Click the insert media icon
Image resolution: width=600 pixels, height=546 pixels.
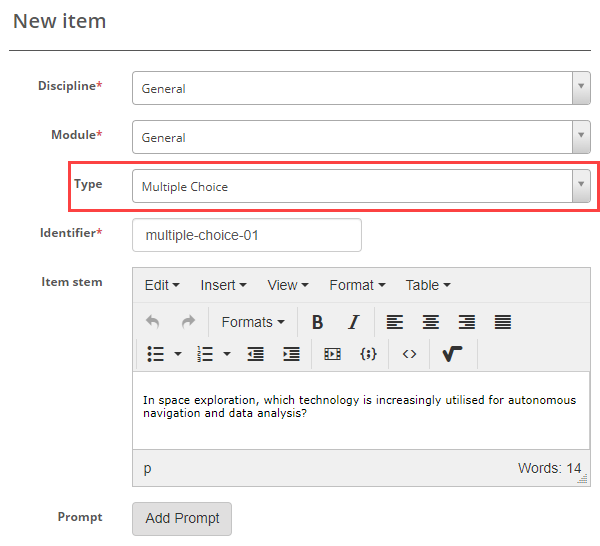[333, 354]
